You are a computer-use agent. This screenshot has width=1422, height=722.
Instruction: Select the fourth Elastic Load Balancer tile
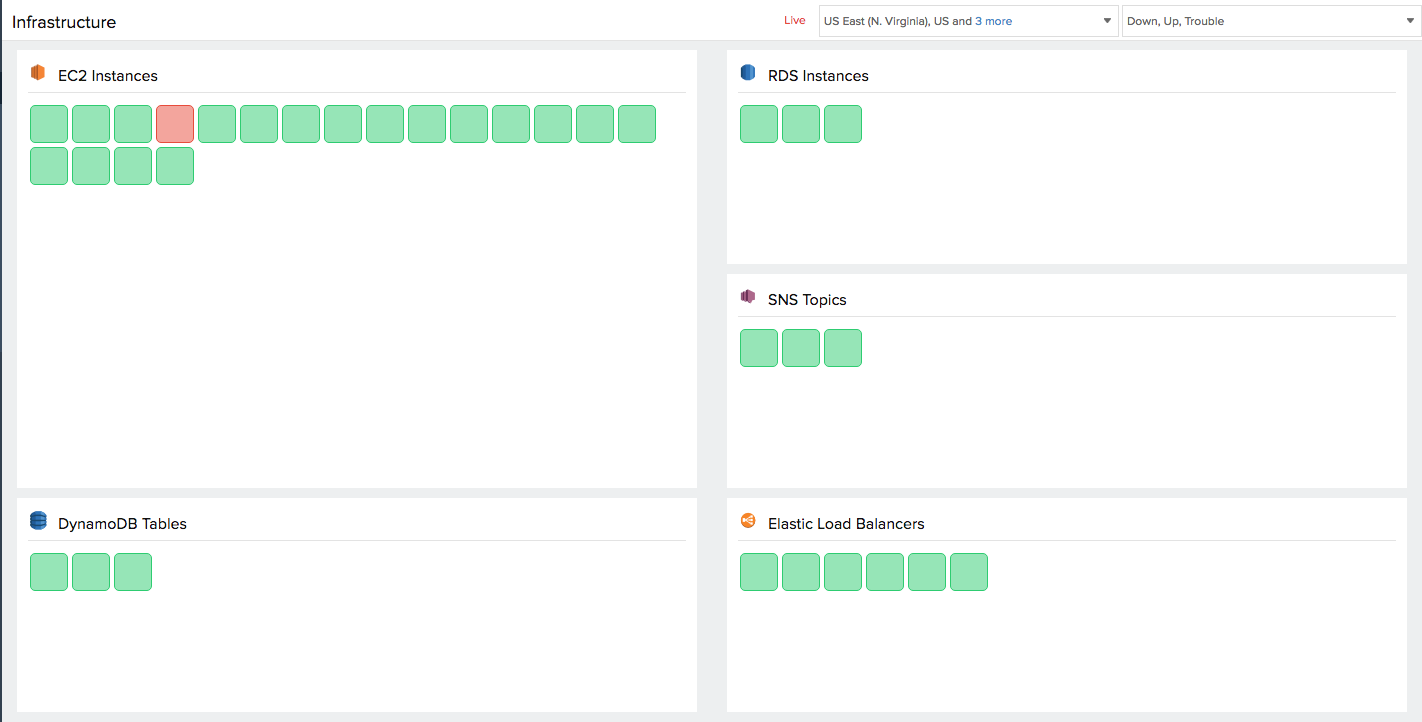point(884,571)
